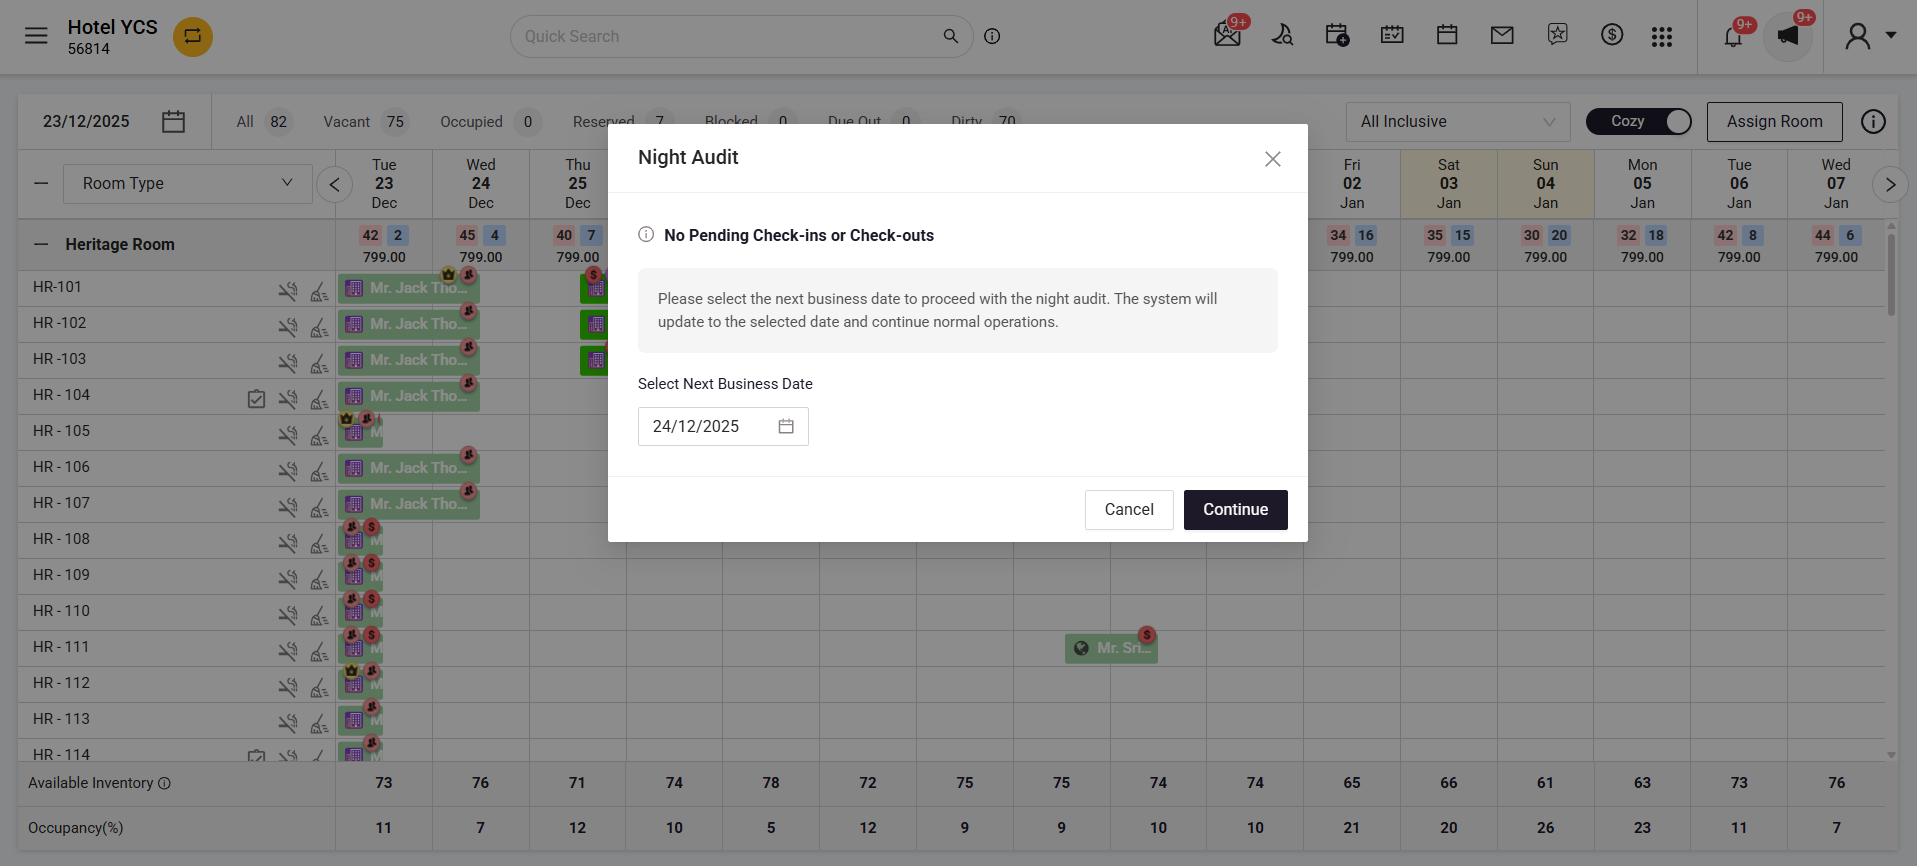Click room label HR-112

coord(61,683)
